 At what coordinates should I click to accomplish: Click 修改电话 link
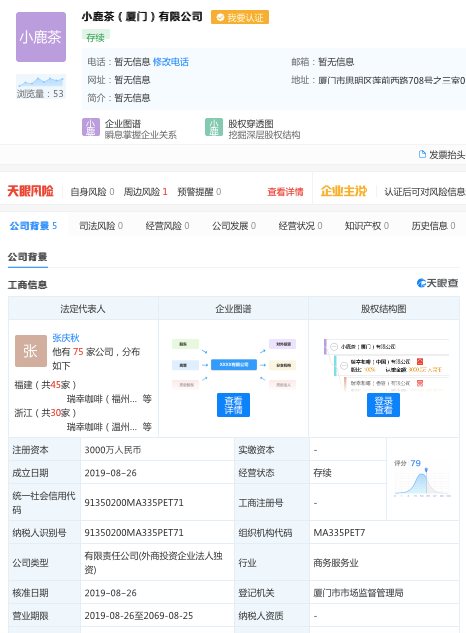(x=171, y=62)
